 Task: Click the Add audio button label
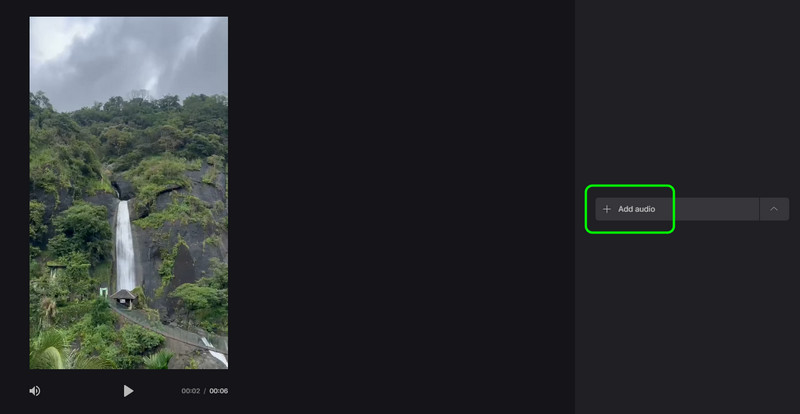636,209
